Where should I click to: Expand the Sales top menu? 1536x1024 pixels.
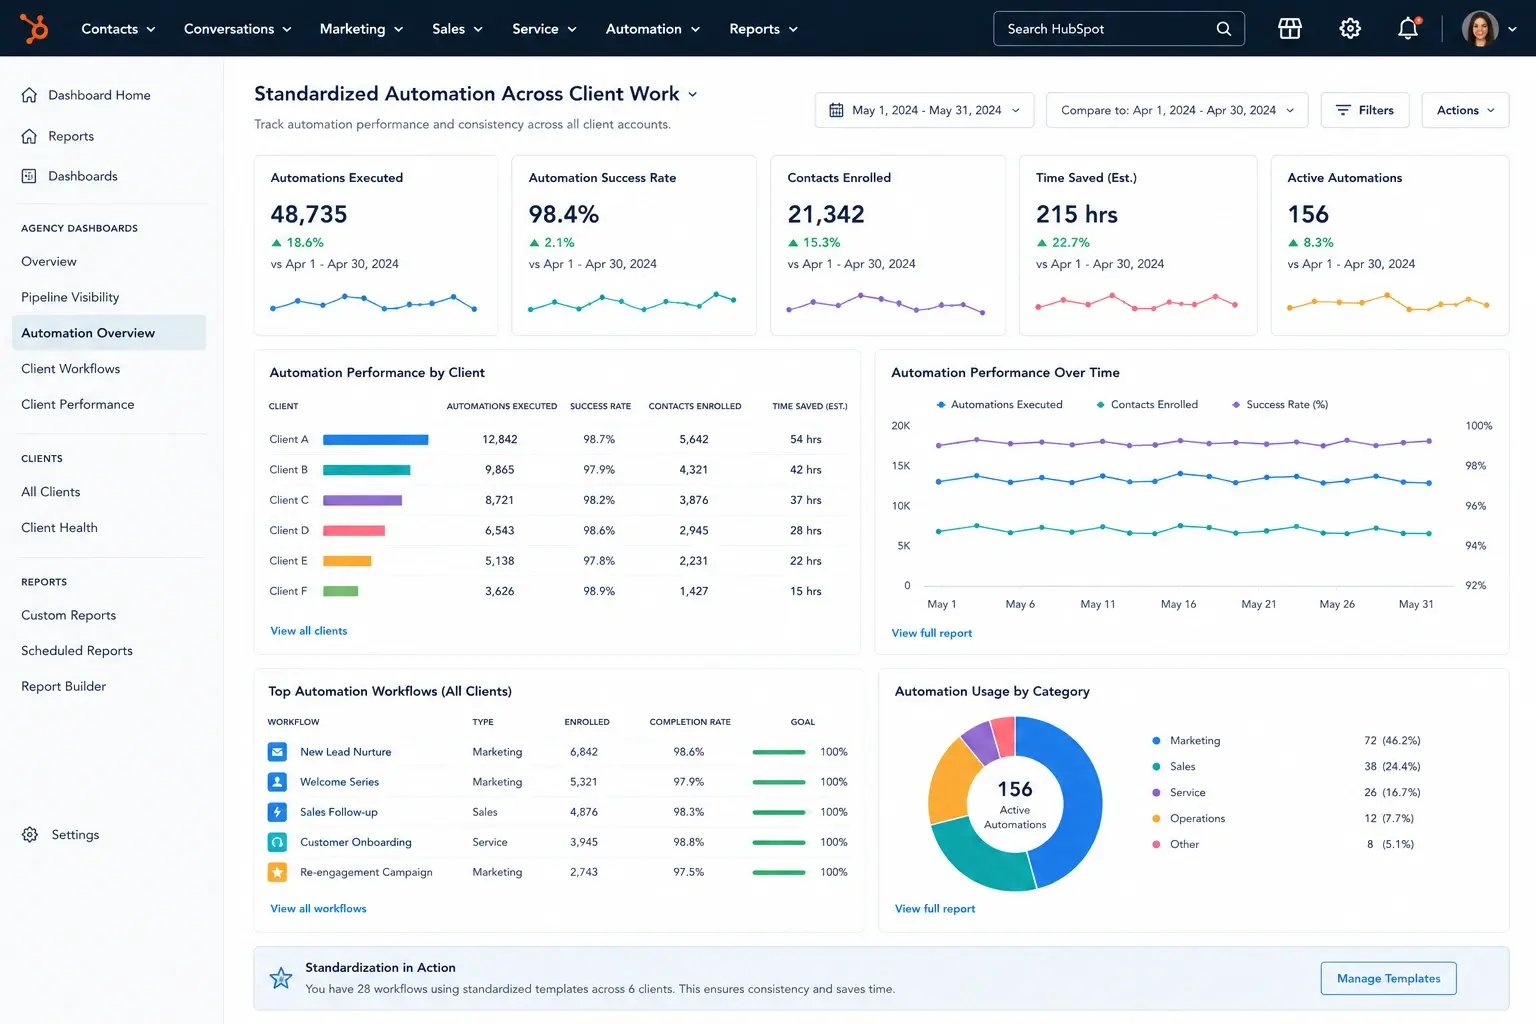pyautogui.click(x=457, y=29)
